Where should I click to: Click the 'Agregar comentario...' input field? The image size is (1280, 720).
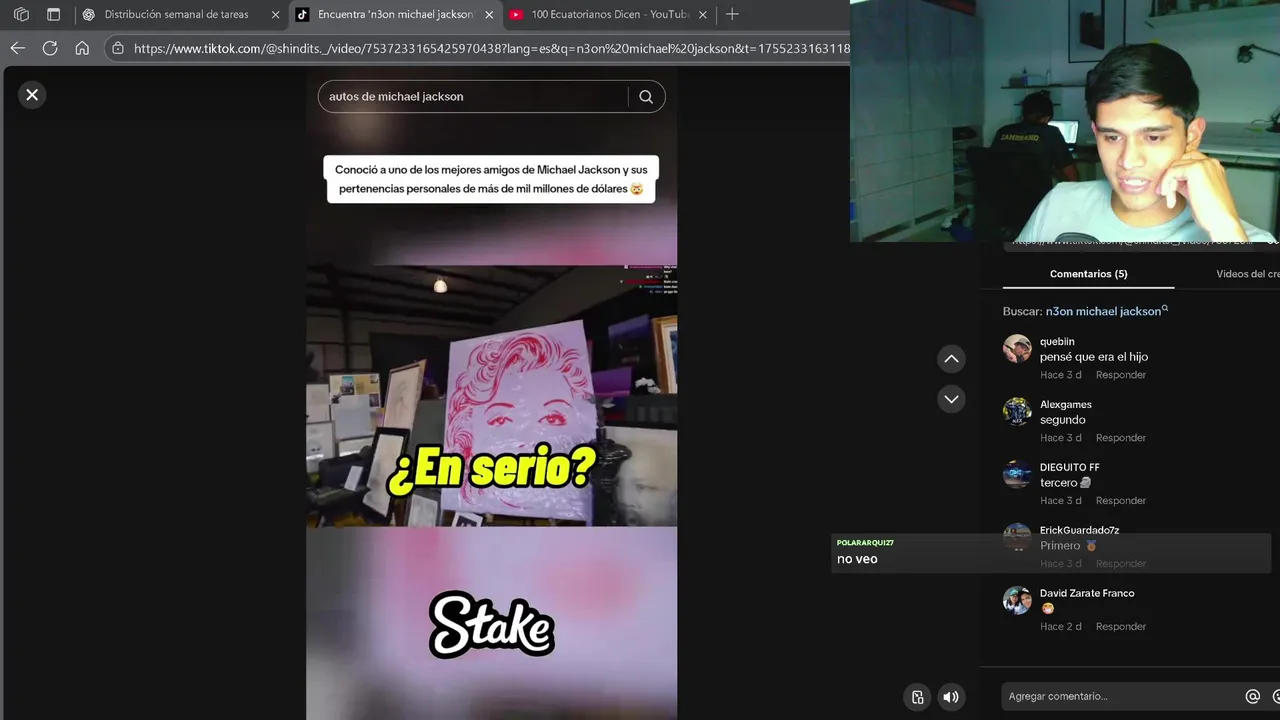(1120, 696)
